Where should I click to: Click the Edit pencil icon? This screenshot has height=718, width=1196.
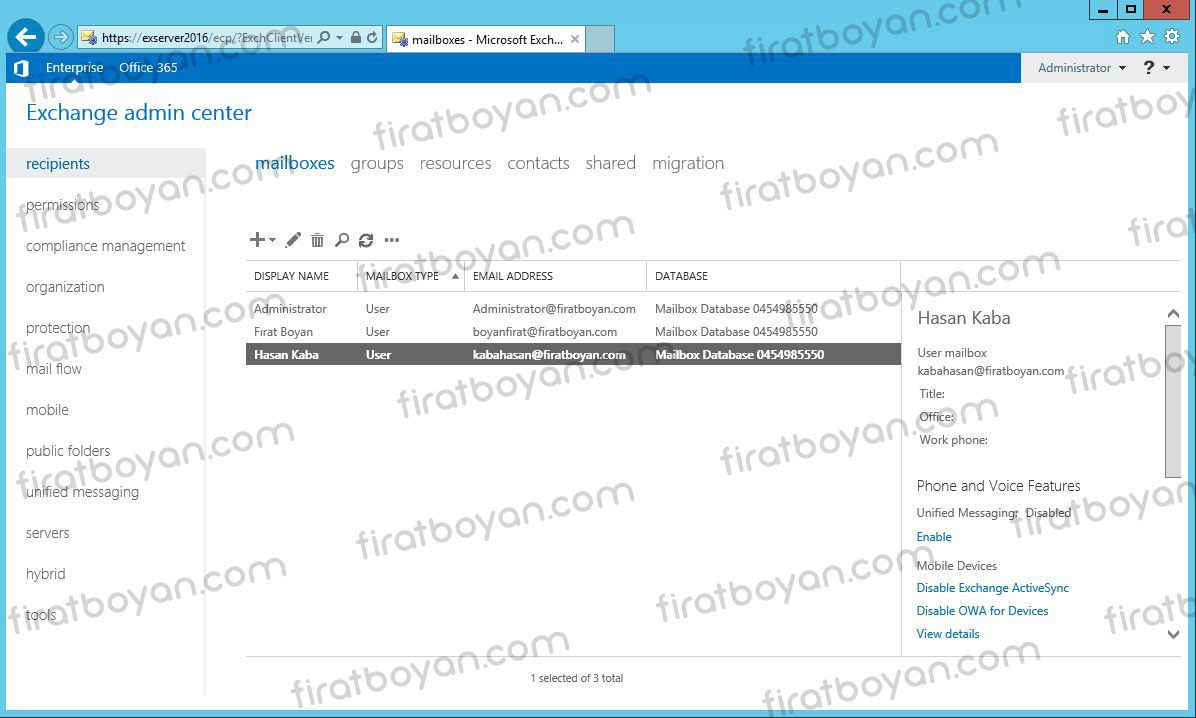(x=293, y=240)
